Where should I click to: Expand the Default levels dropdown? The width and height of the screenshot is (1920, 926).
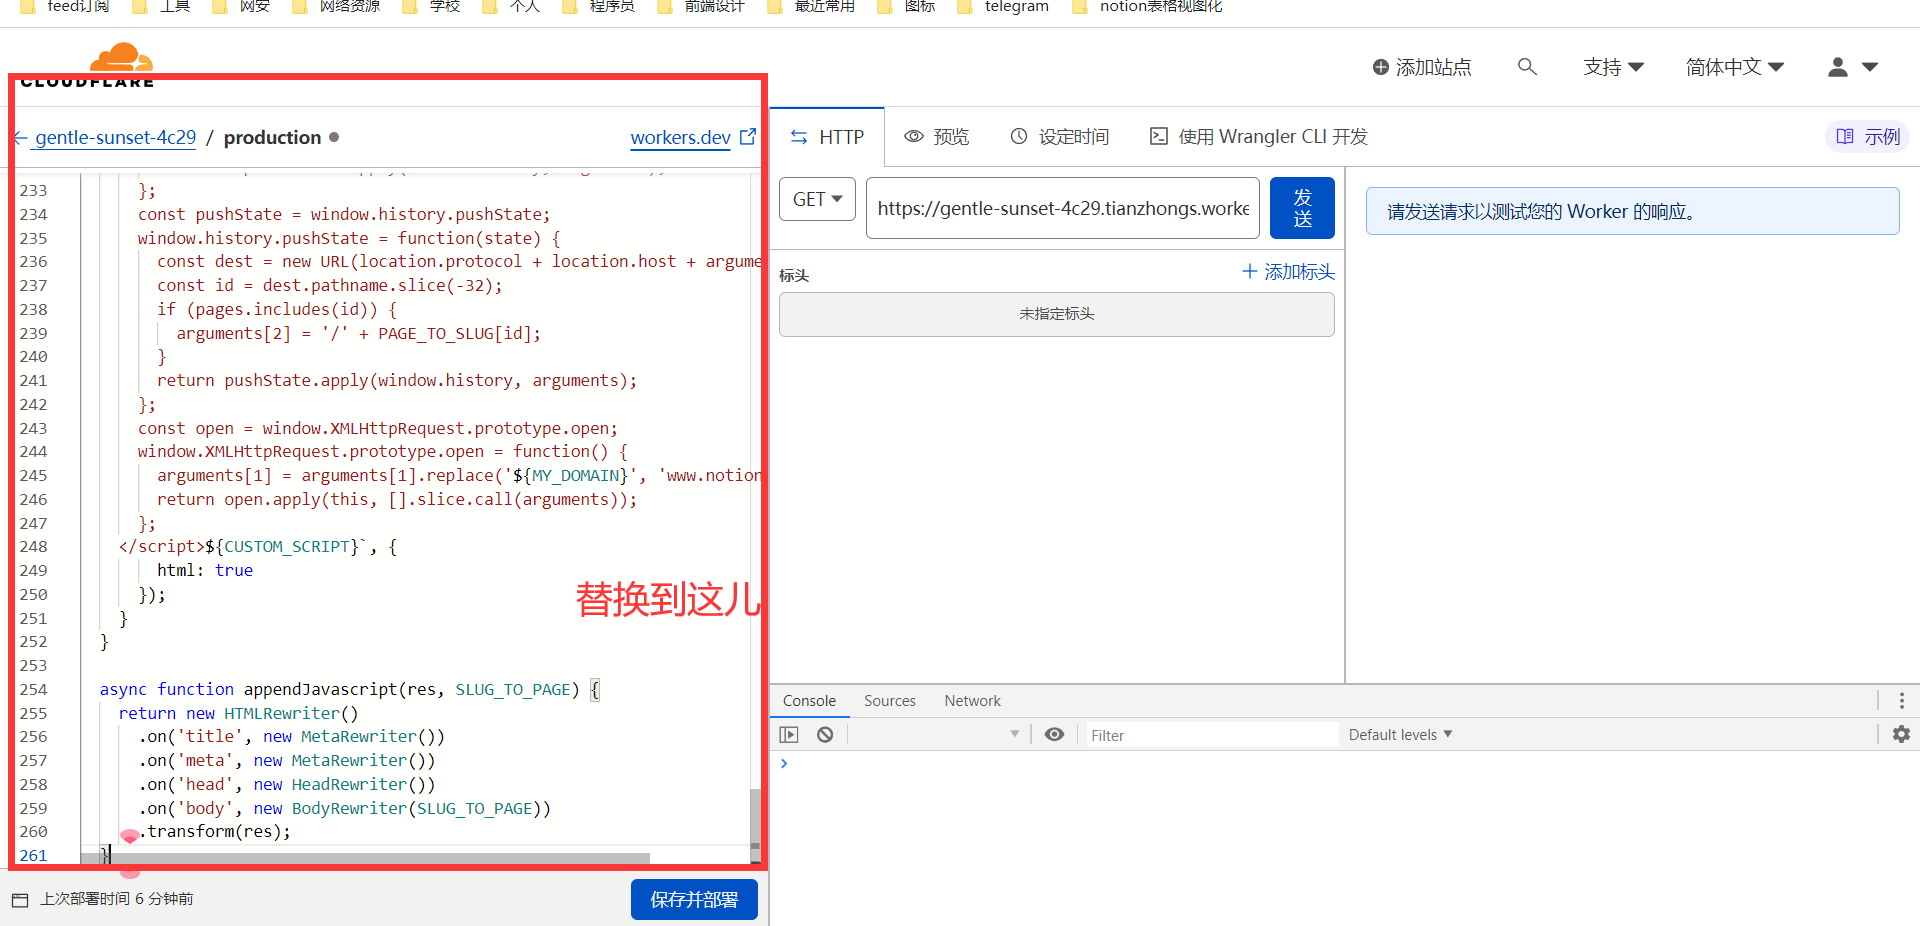1400,734
